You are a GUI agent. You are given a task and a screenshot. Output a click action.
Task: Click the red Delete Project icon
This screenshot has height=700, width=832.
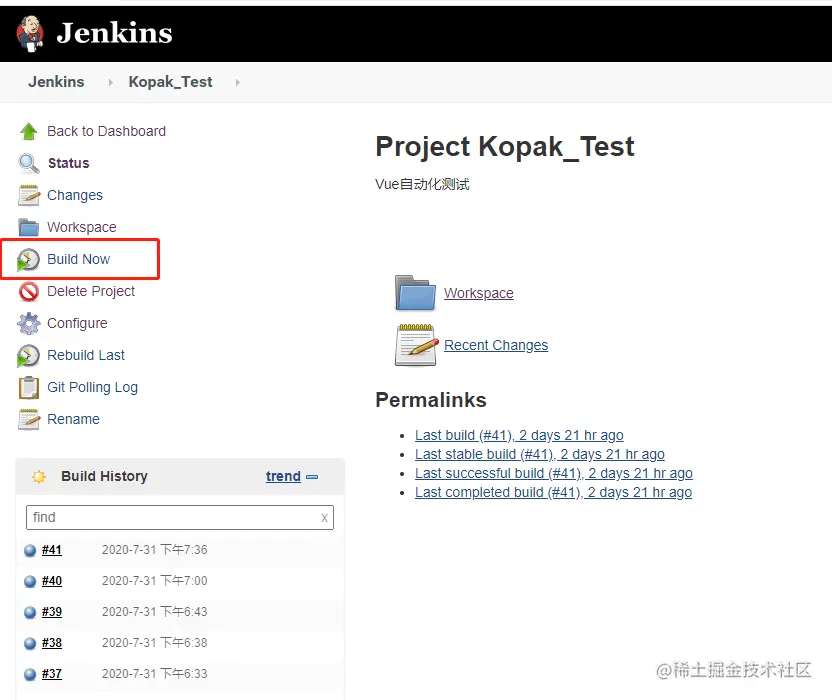pos(29,291)
